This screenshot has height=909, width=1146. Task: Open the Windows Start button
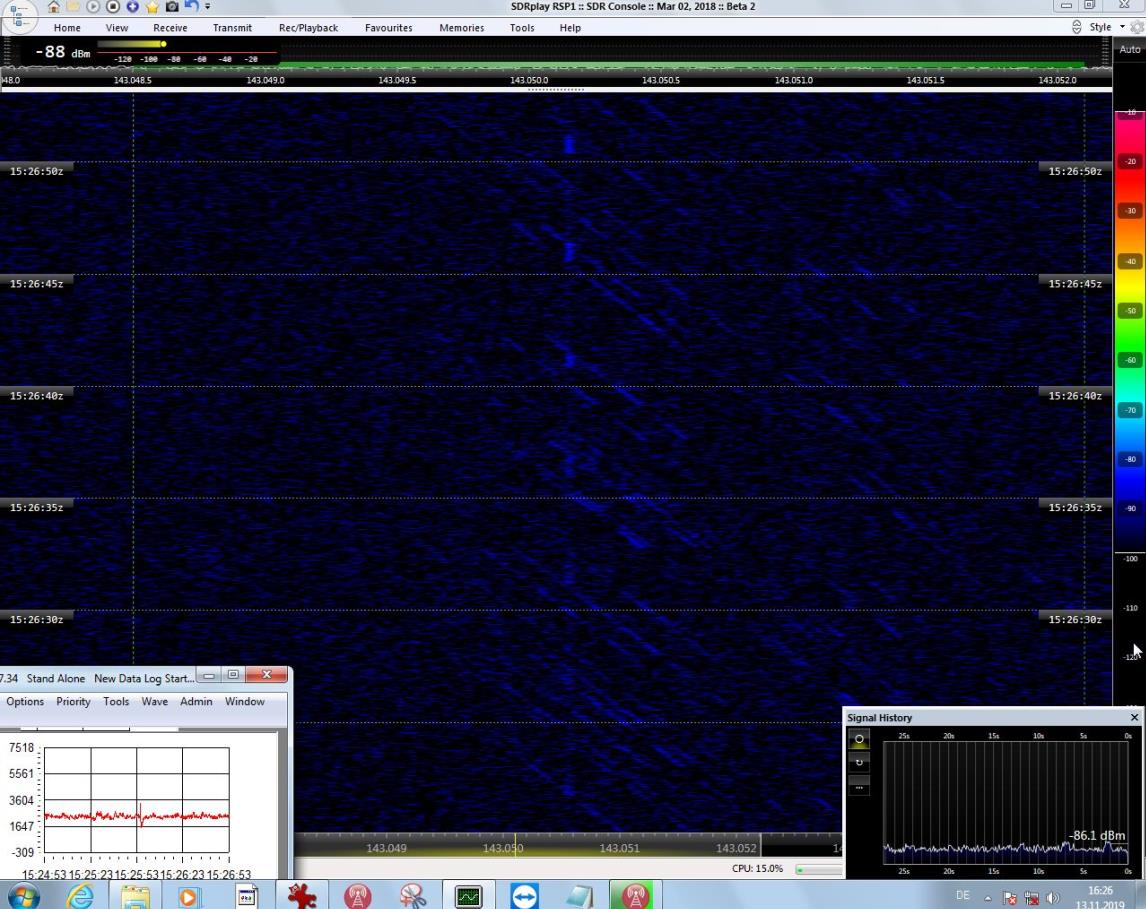(23, 896)
